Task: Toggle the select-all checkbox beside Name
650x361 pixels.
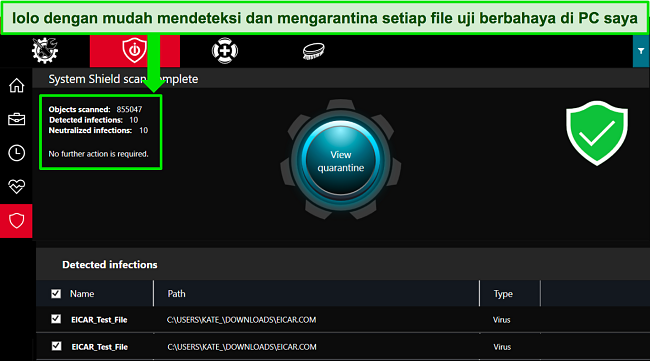Action: click(x=56, y=294)
